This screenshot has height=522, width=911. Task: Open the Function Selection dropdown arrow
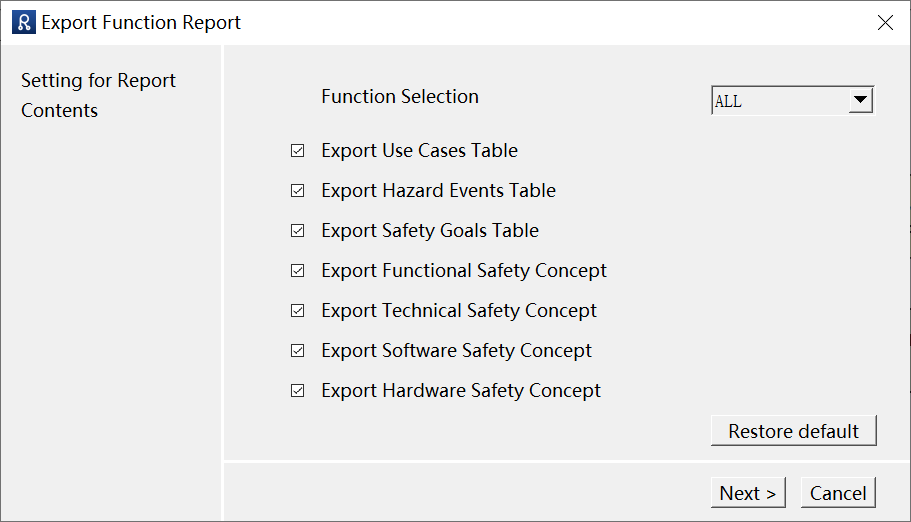(x=860, y=101)
